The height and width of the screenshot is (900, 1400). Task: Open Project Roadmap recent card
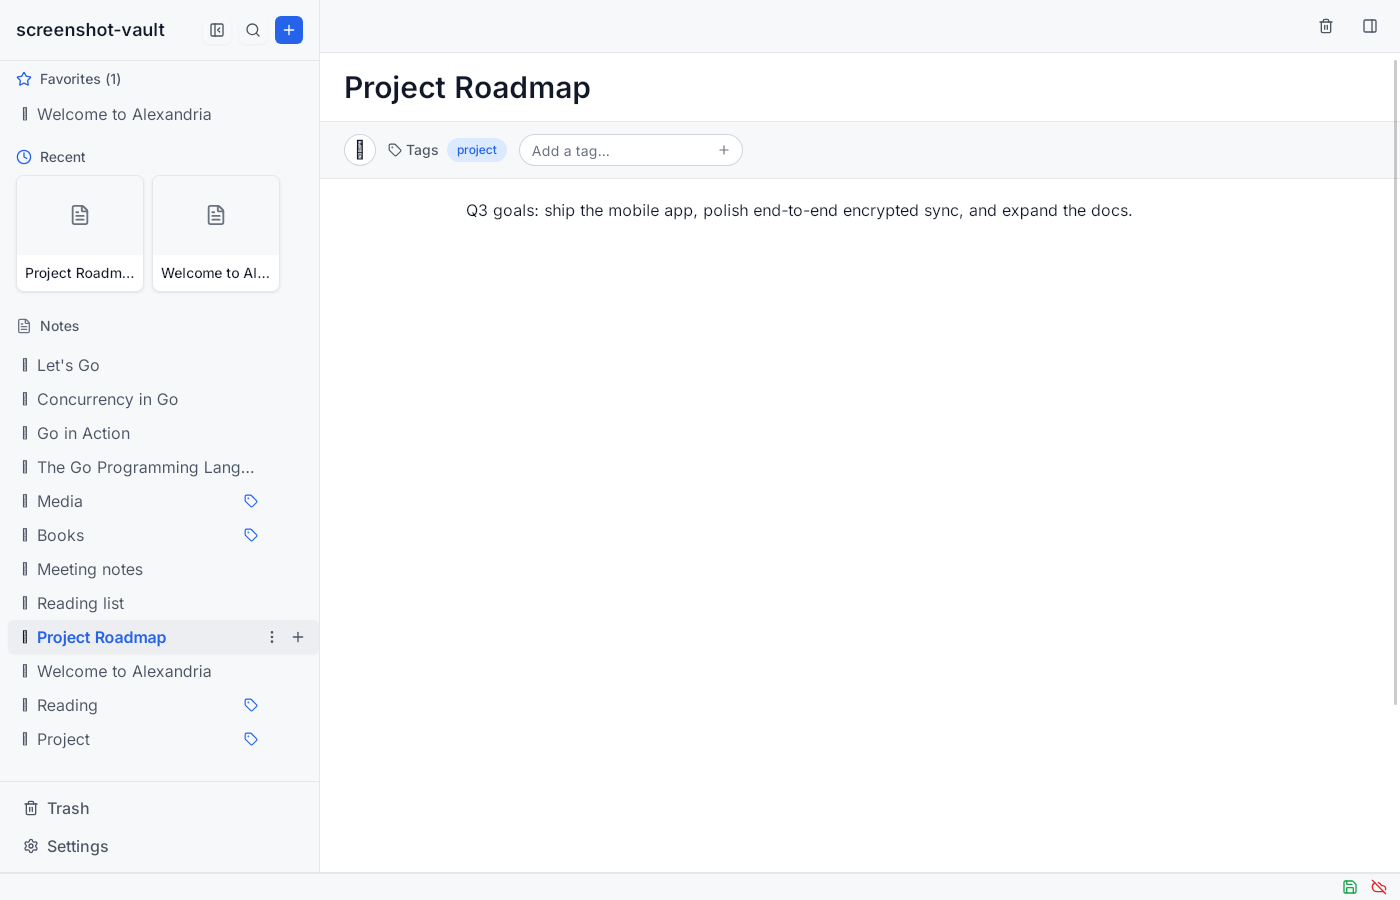coord(80,233)
